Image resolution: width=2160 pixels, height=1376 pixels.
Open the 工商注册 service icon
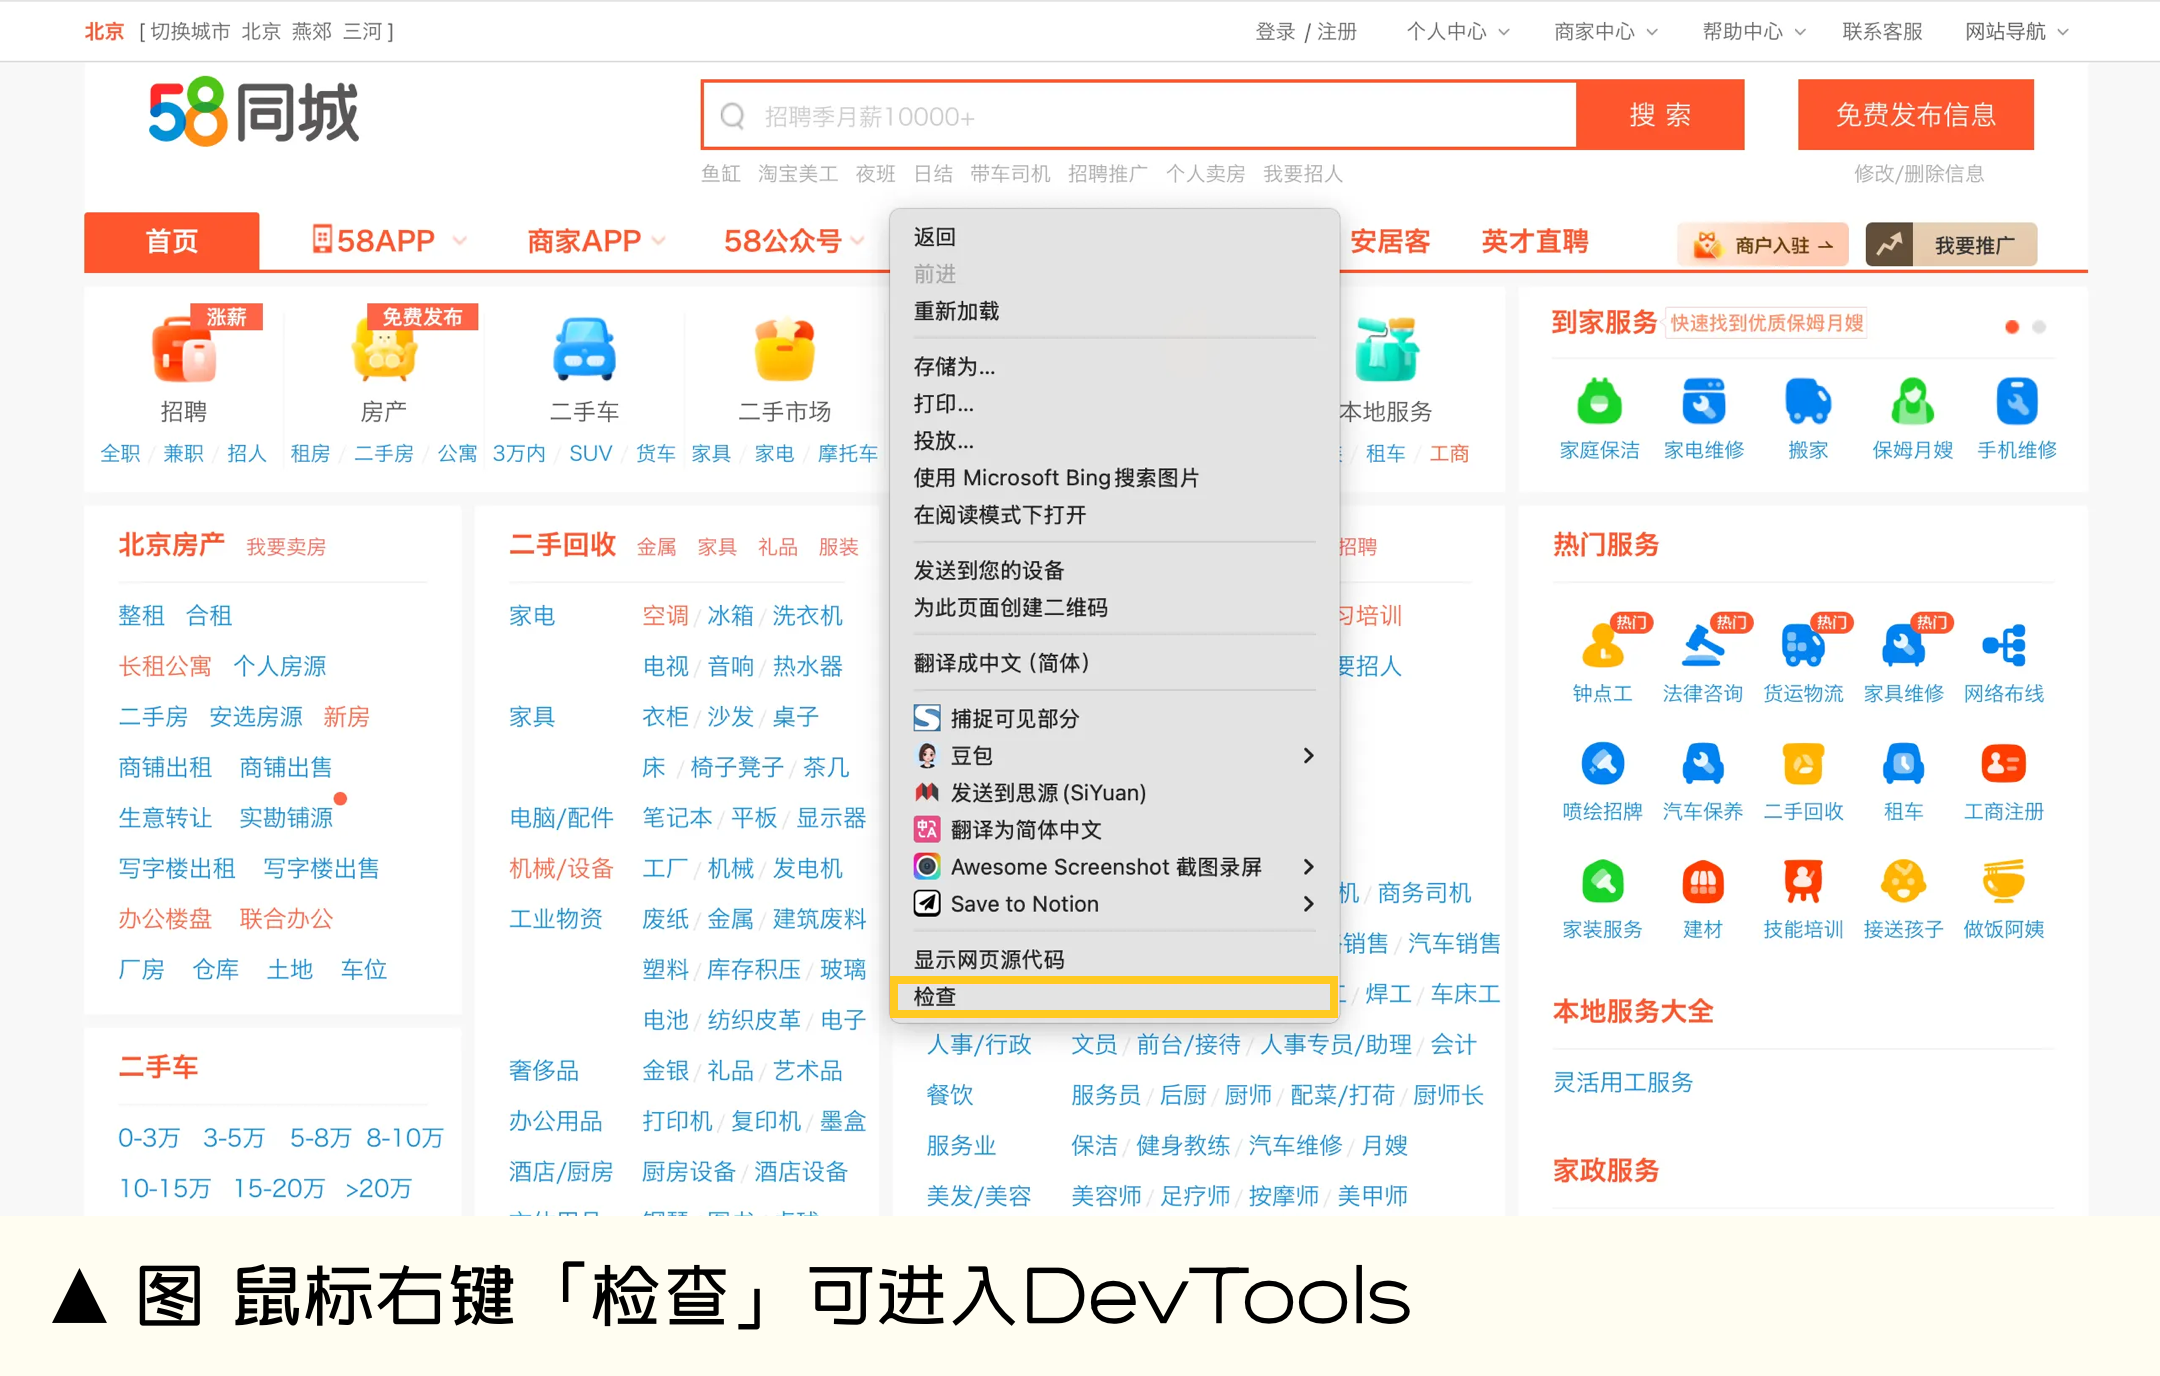2003,765
